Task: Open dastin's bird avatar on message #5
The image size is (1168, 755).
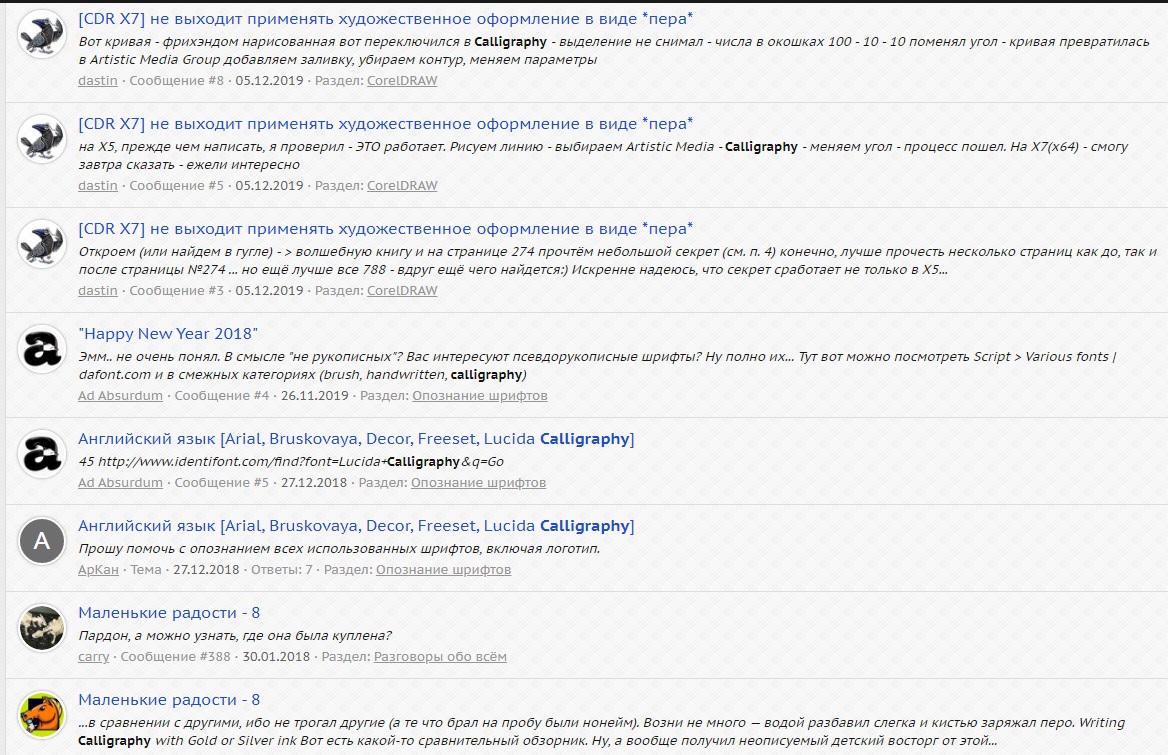Action: [42, 139]
